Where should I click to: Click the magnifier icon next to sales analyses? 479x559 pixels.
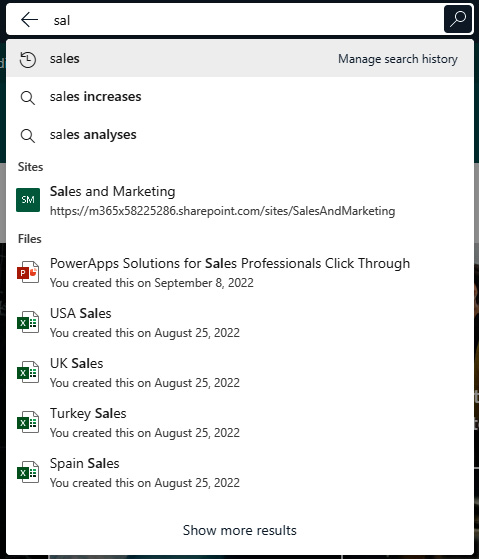27,136
